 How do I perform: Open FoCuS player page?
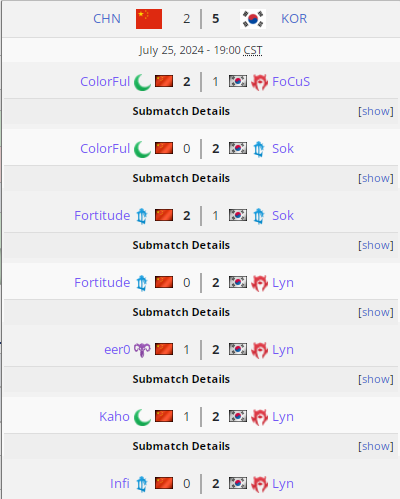tap(291, 82)
